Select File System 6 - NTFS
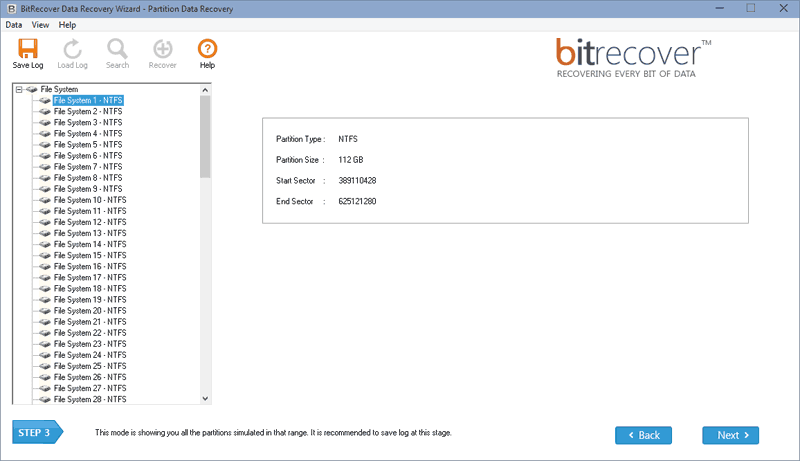This screenshot has height=461, width=800. tap(88, 156)
